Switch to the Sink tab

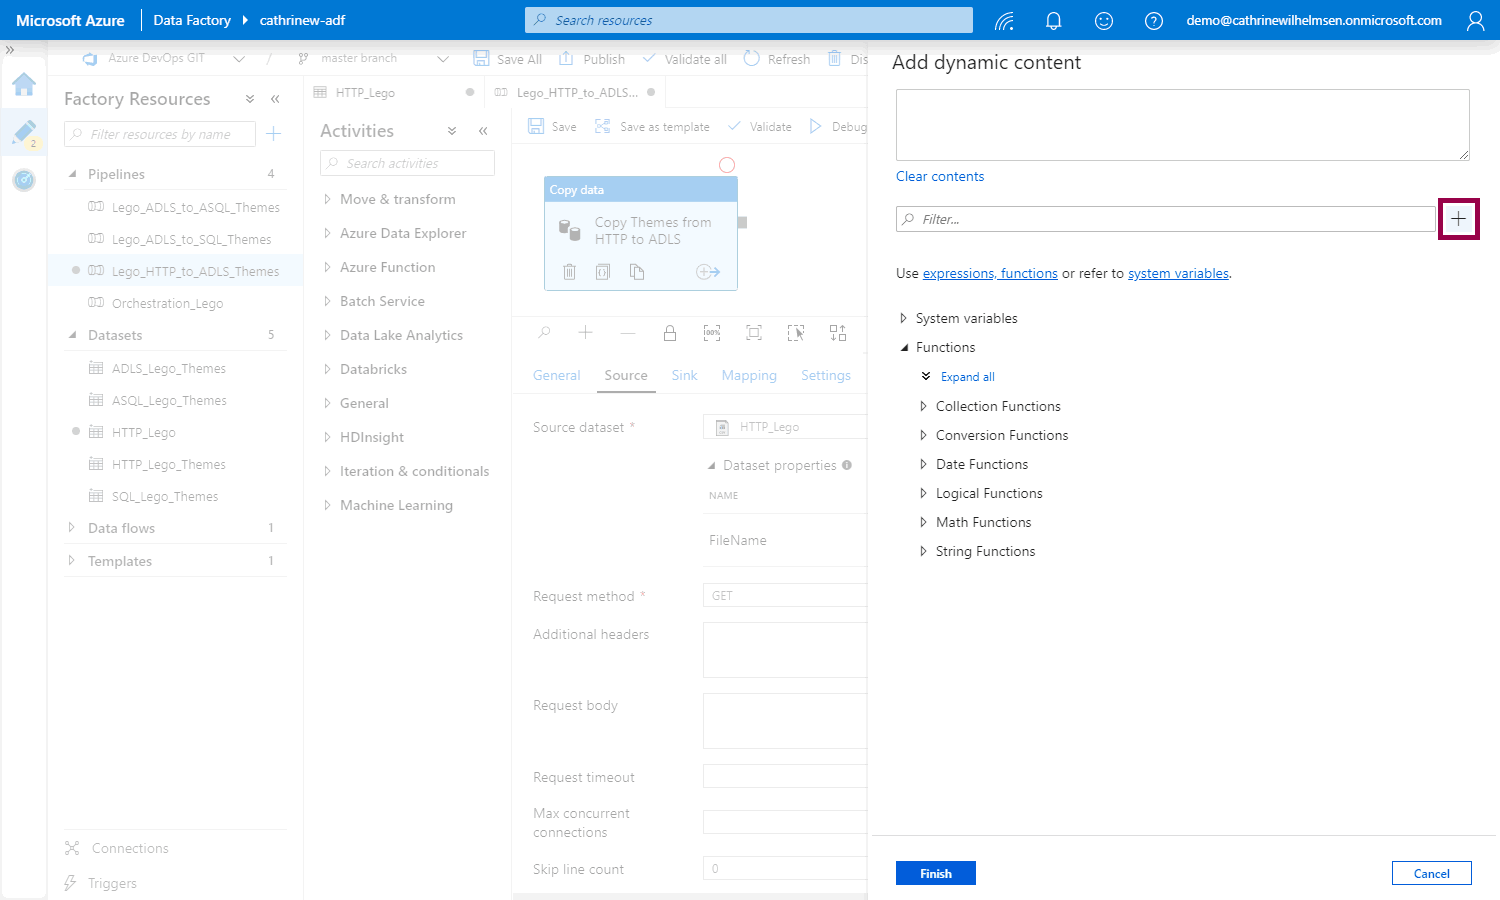(x=684, y=375)
